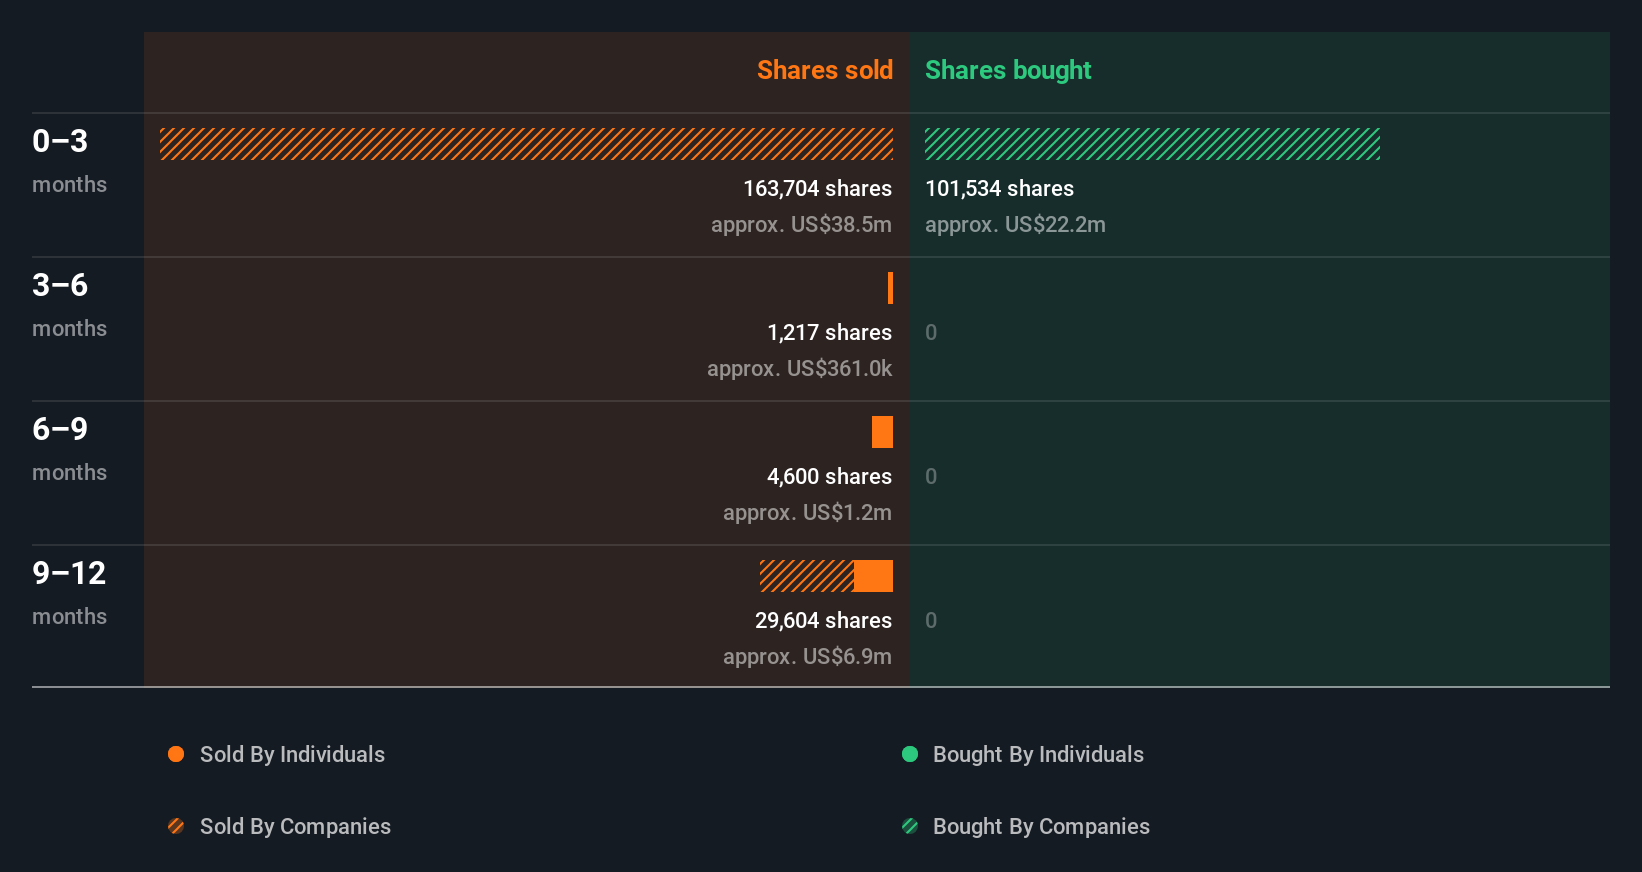Click the 1,217 shares value
The height and width of the screenshot is (872, 1642).
pos(829,332)
